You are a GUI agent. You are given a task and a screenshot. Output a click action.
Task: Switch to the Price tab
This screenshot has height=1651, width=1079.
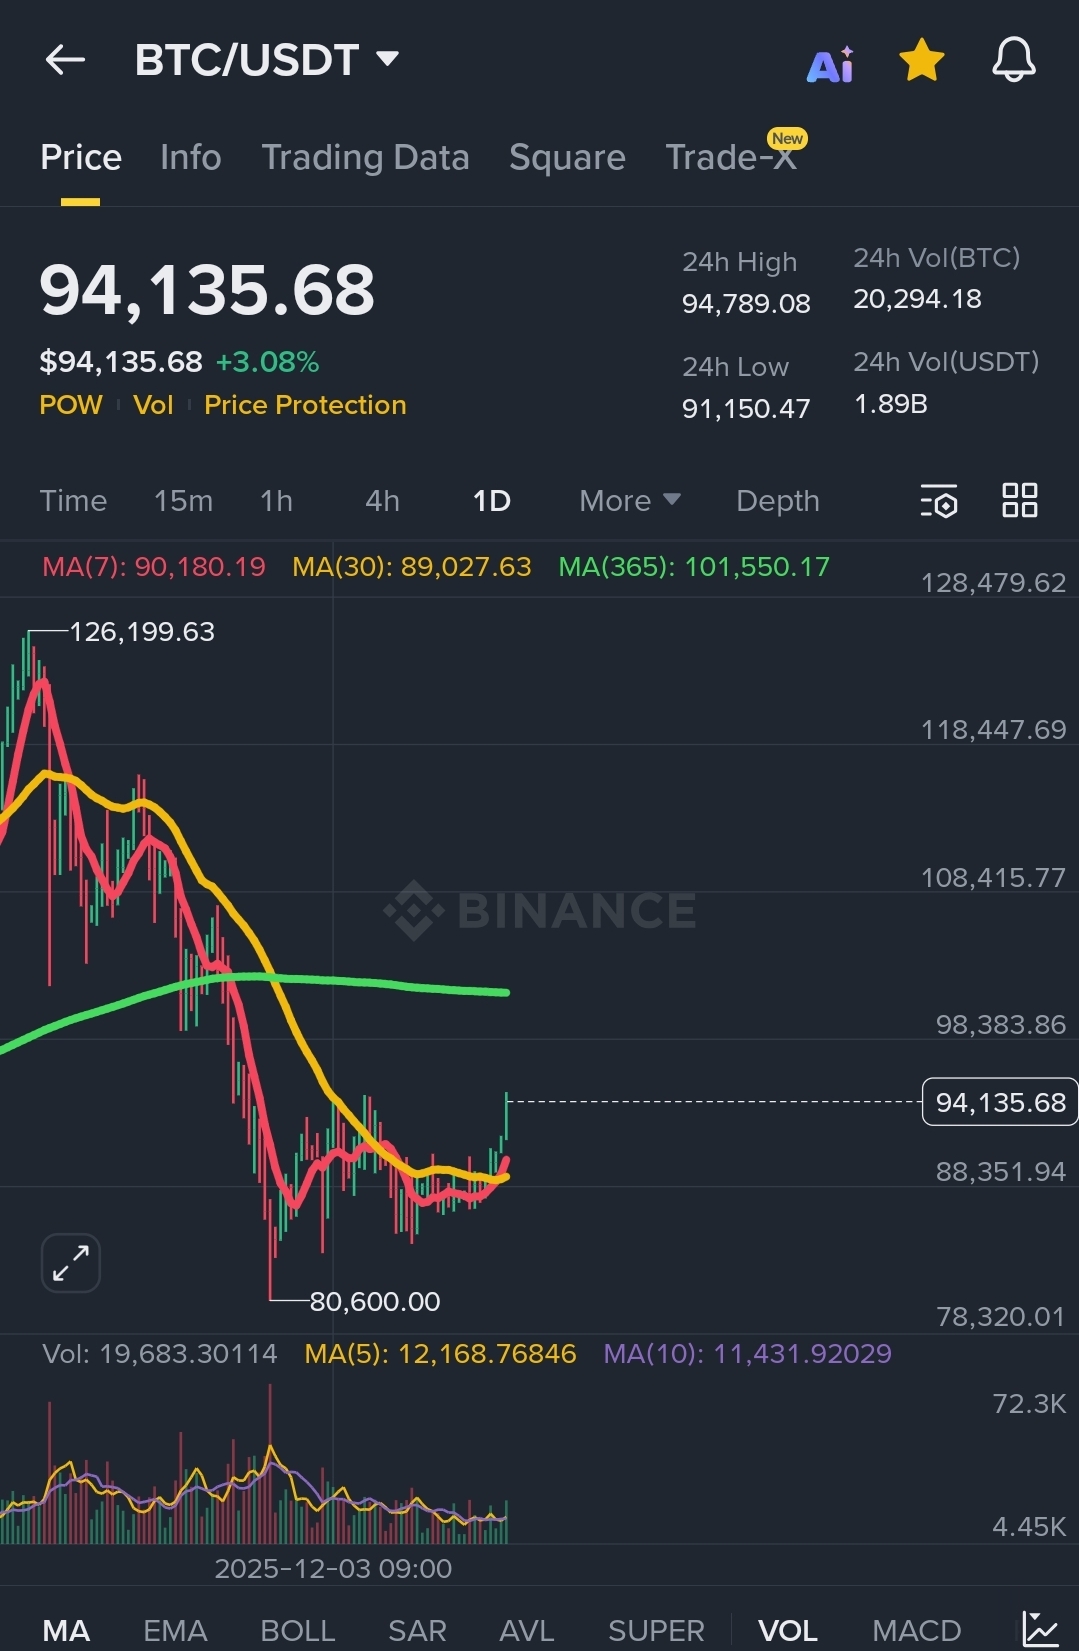click(x=81, y=157)
